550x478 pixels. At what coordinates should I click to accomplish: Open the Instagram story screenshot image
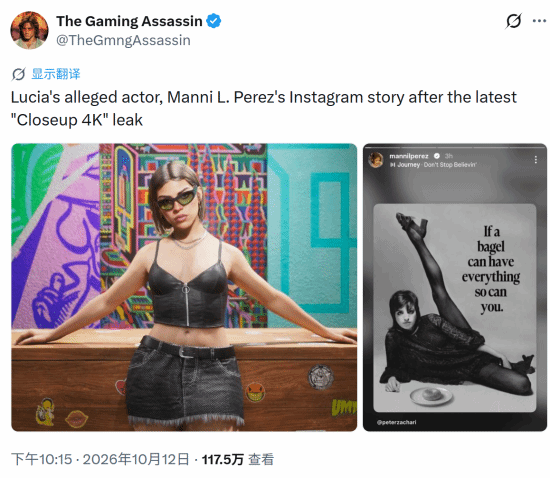pyautogui.click(x=455, y=287)
